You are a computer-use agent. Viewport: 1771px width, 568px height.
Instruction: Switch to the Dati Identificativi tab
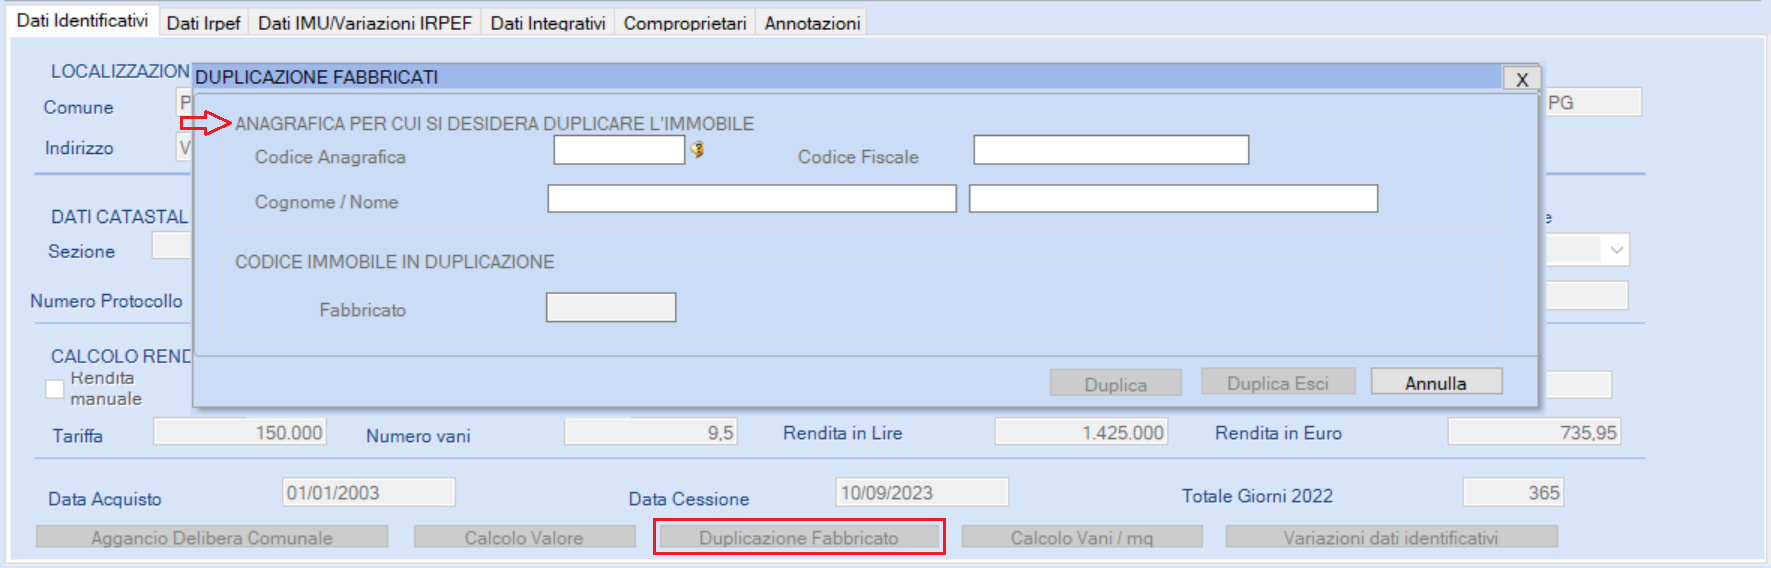(x=82, y=21)
